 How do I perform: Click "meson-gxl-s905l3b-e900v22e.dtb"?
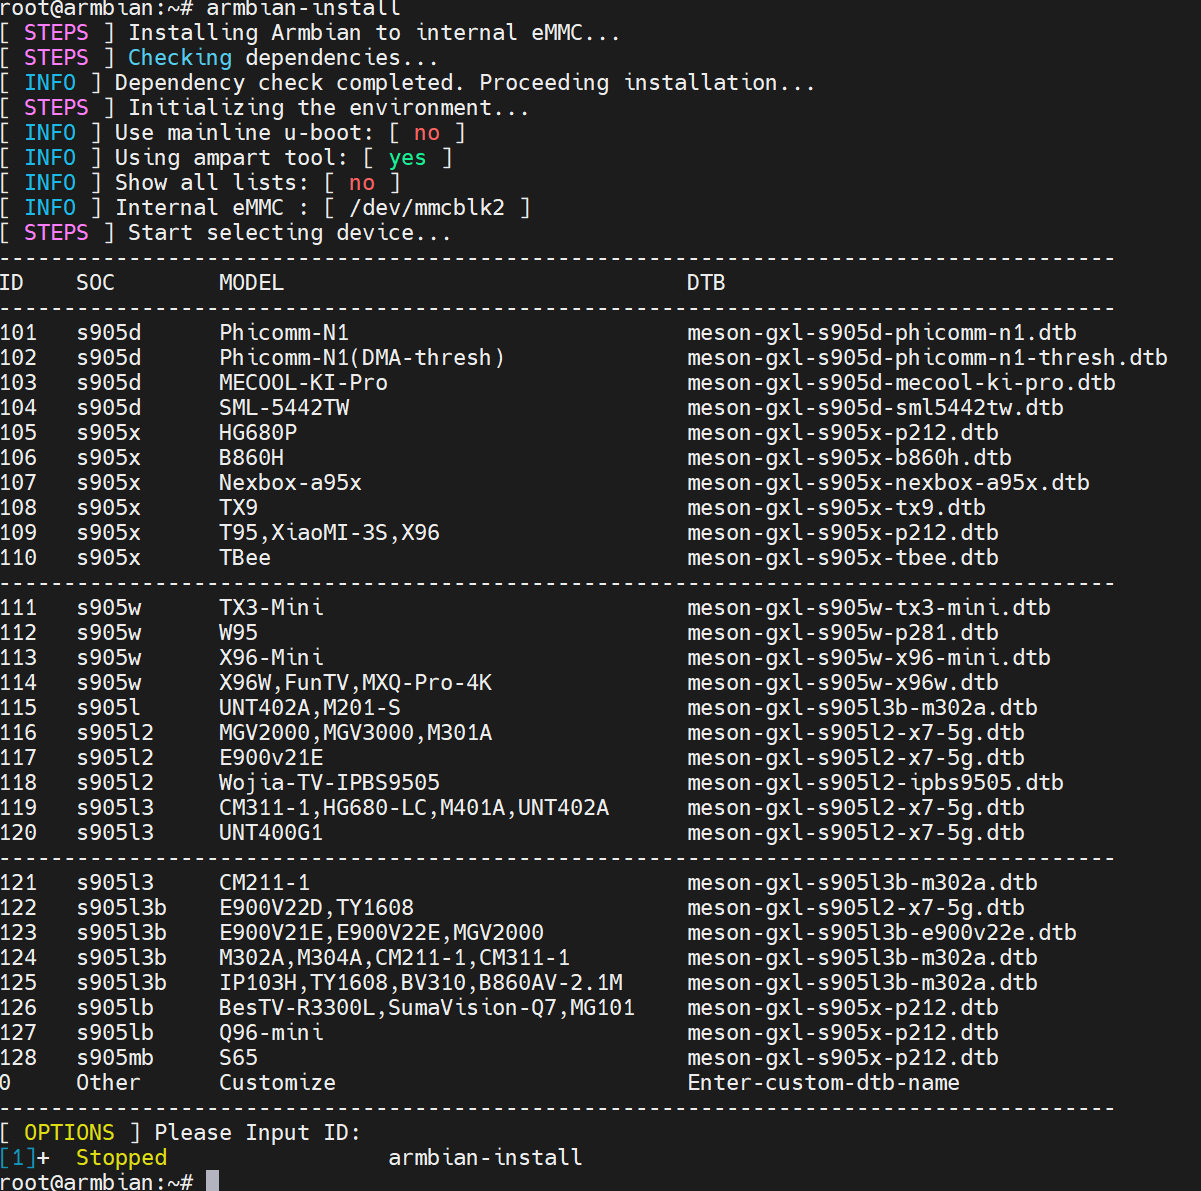(882, 933)
